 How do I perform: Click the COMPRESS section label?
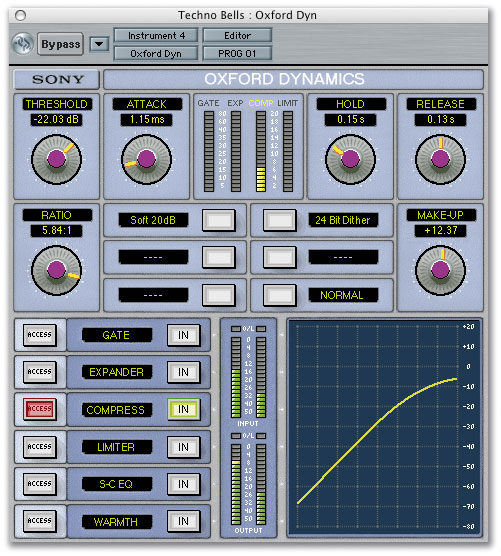tap(117, 410)
